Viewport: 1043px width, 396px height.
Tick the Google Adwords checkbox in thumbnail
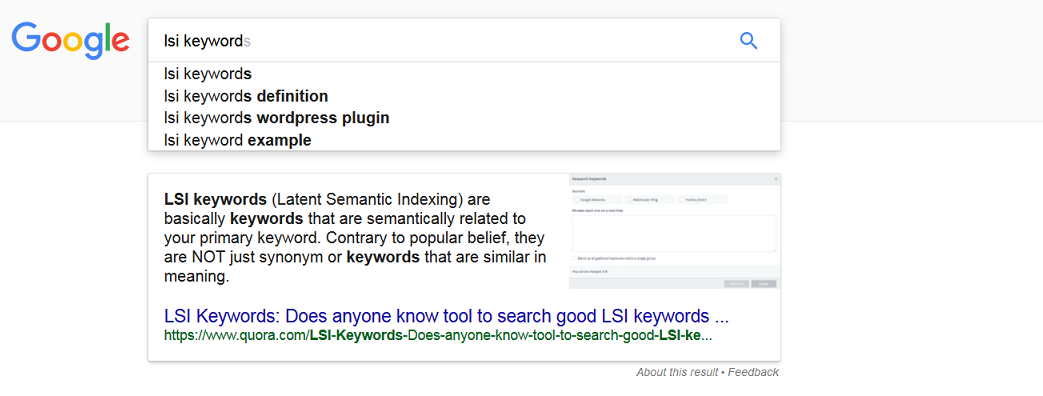click(577, 200)
